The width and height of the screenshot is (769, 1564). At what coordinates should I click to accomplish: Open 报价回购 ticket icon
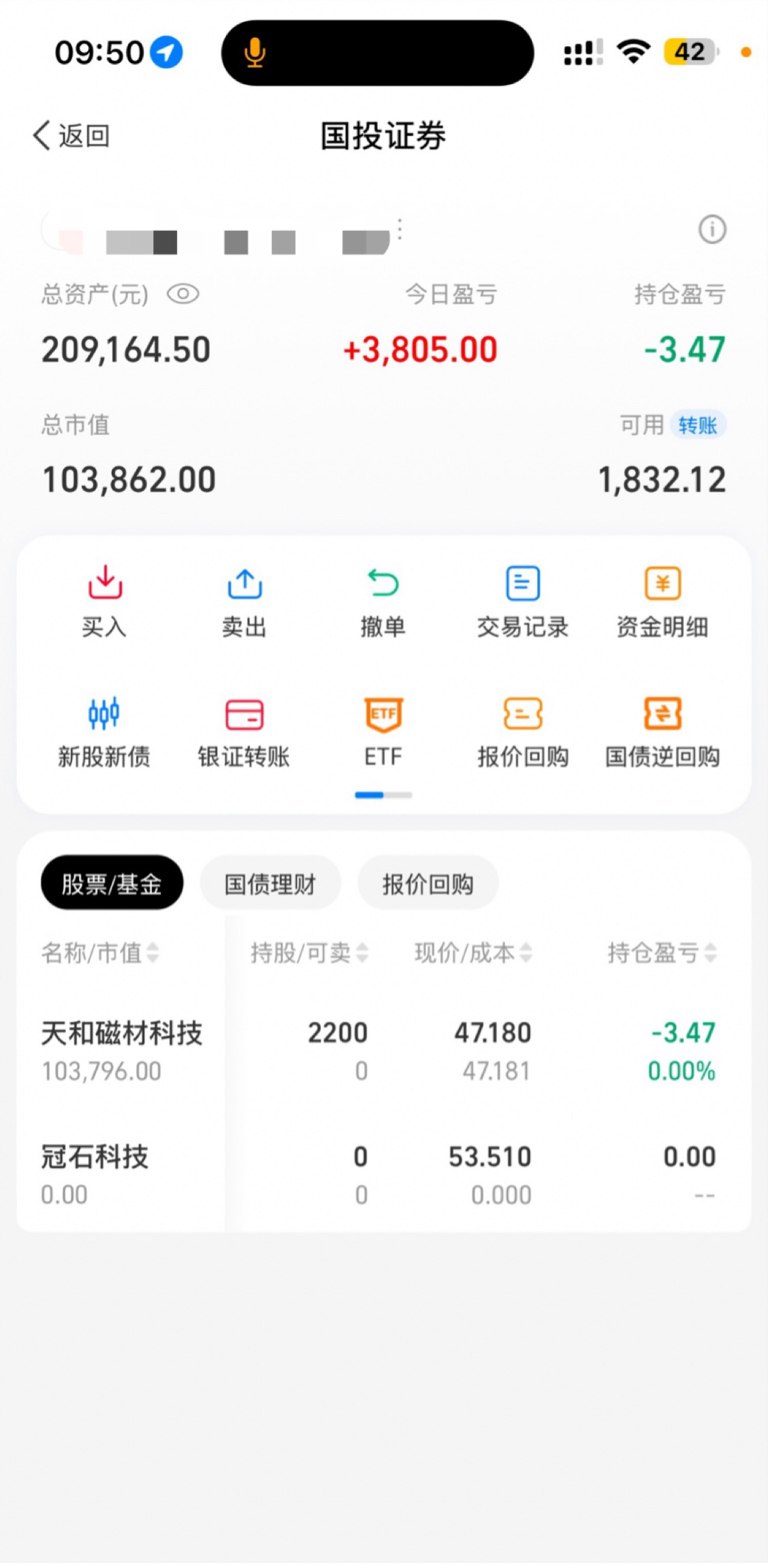coord(523,714)
